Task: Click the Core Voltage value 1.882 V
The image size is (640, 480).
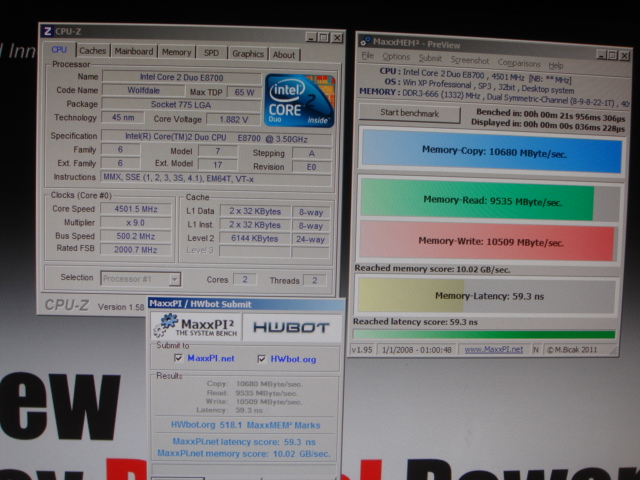Action: (x=233, y=119)
